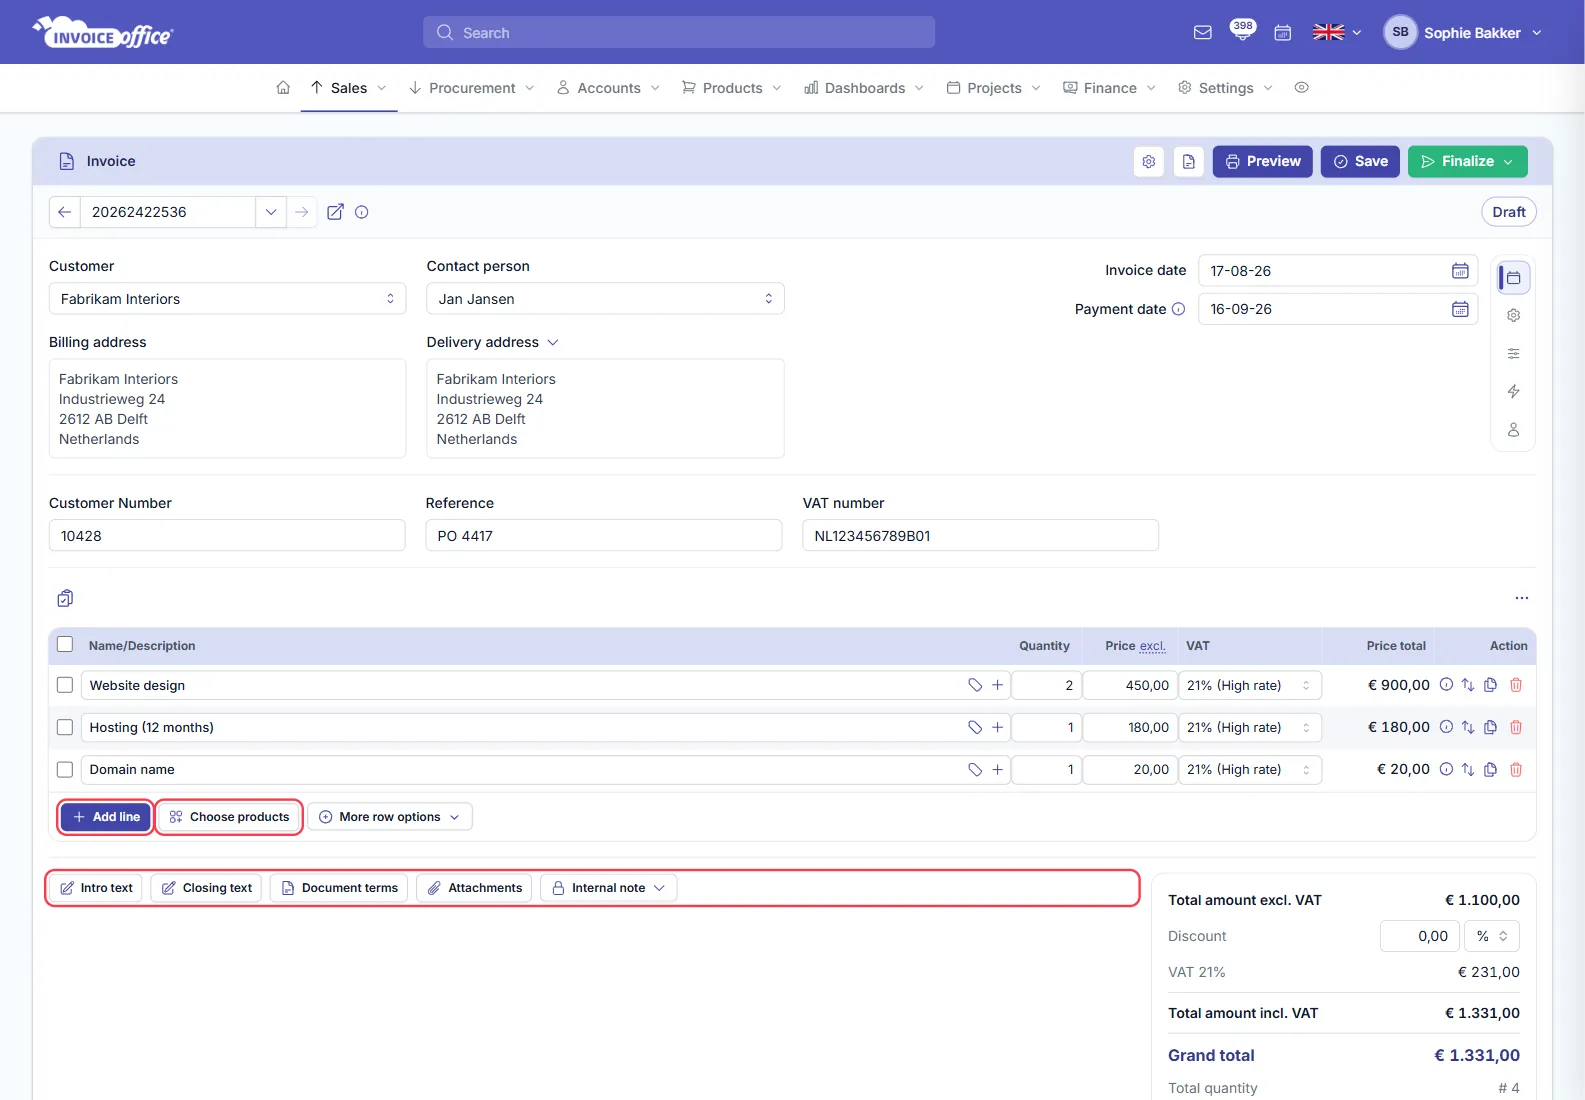The width and height of the screenshot is (1585, 1100).
Task: Open the Sophie Bakker user menu
Action: (x=1463, y=33)
